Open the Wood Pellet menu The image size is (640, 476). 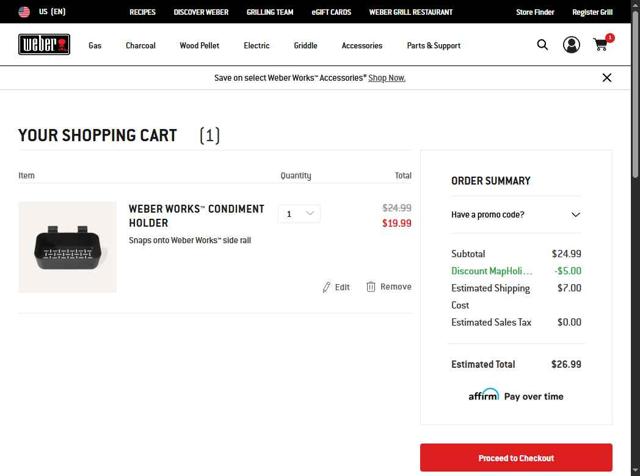pyautogui.click(x=199, y=46)
